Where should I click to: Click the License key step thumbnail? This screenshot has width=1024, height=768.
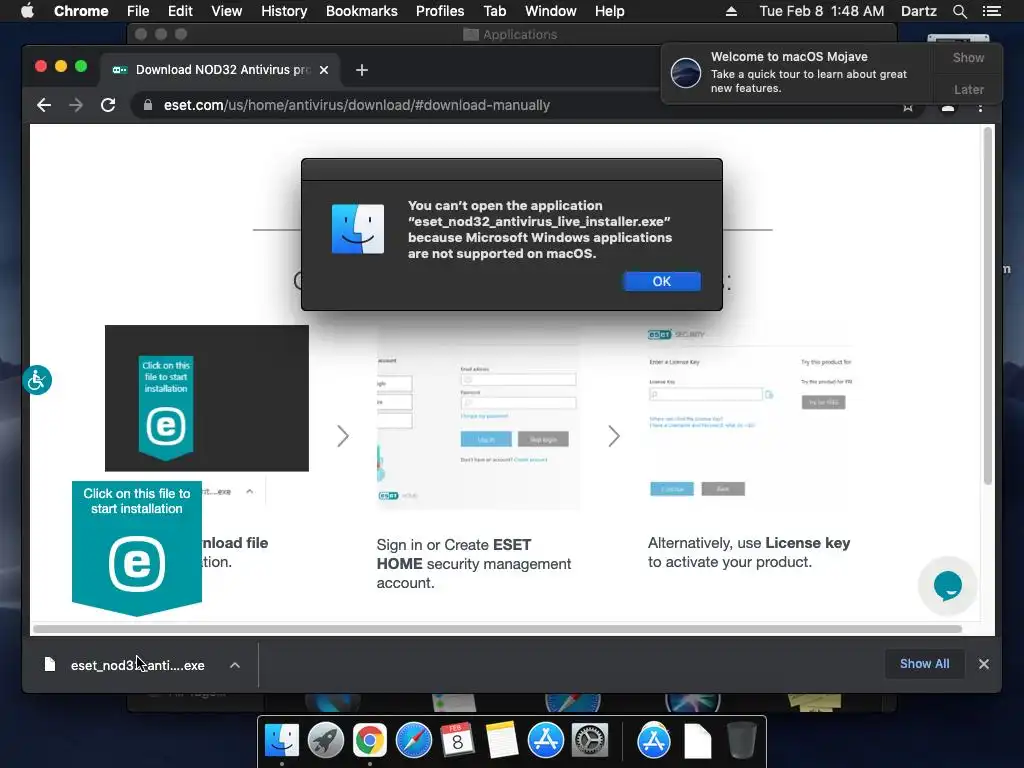[x=750, y=413]
